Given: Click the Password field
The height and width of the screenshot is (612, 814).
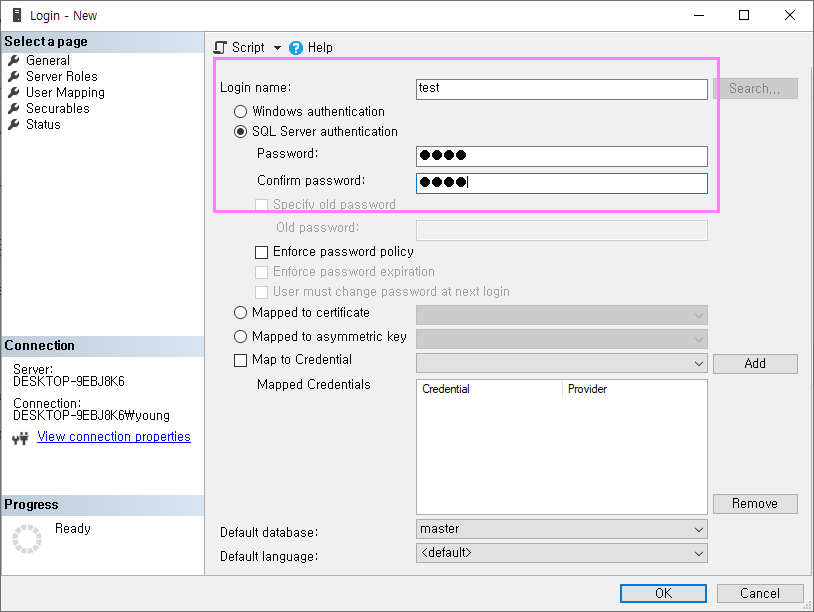Looking at the screenshot, I should coord(562,156).
